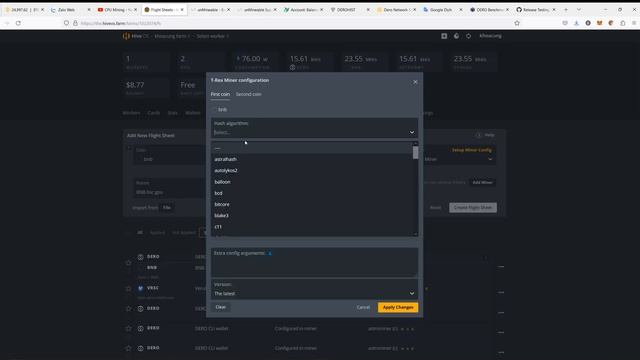Switch to the Google Docs browser tab
The width and height of the screenshot is (640, 360).
click(x=442, y=10)
